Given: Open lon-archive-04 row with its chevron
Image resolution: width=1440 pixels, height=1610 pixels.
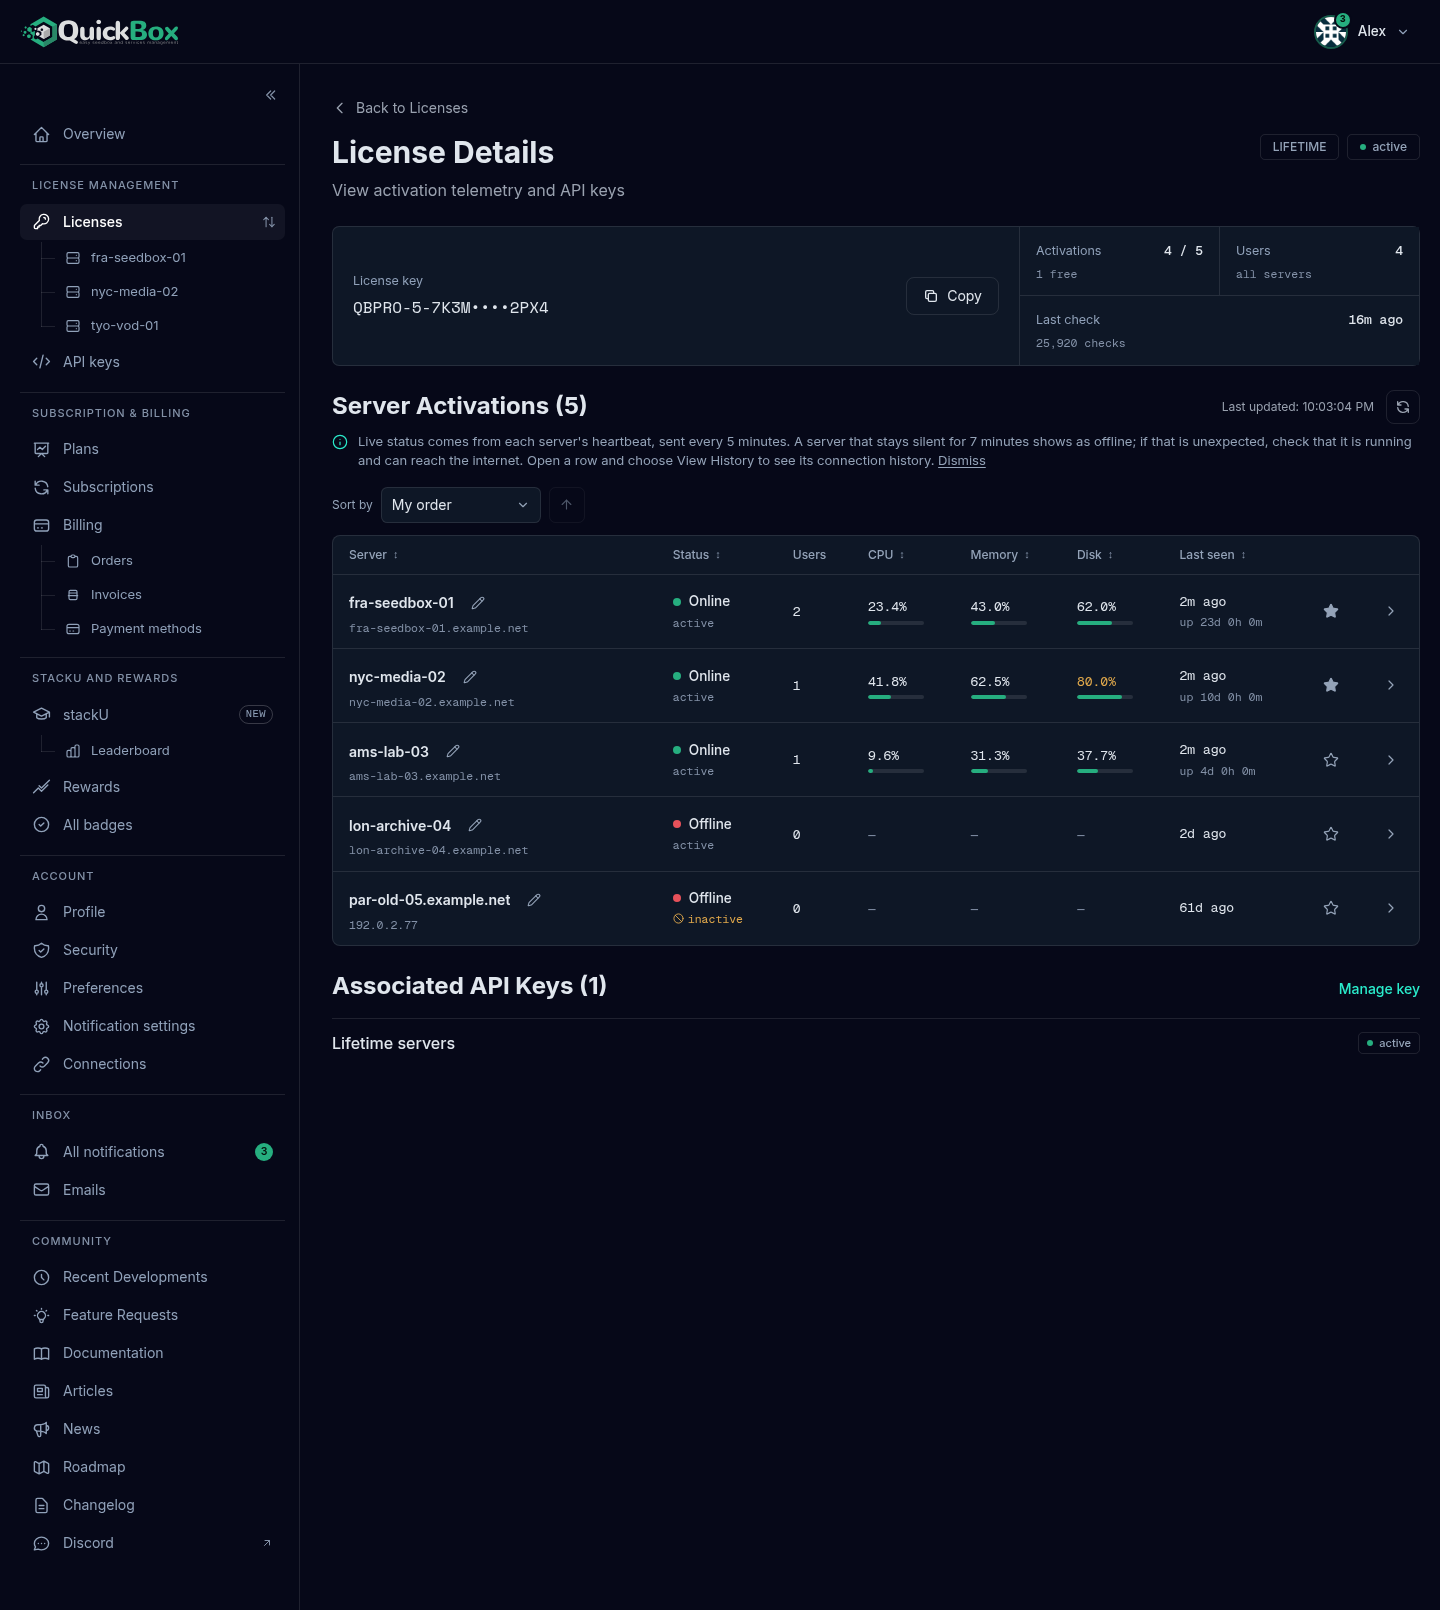Looking at the screenshot, I should coord(1391,834).
